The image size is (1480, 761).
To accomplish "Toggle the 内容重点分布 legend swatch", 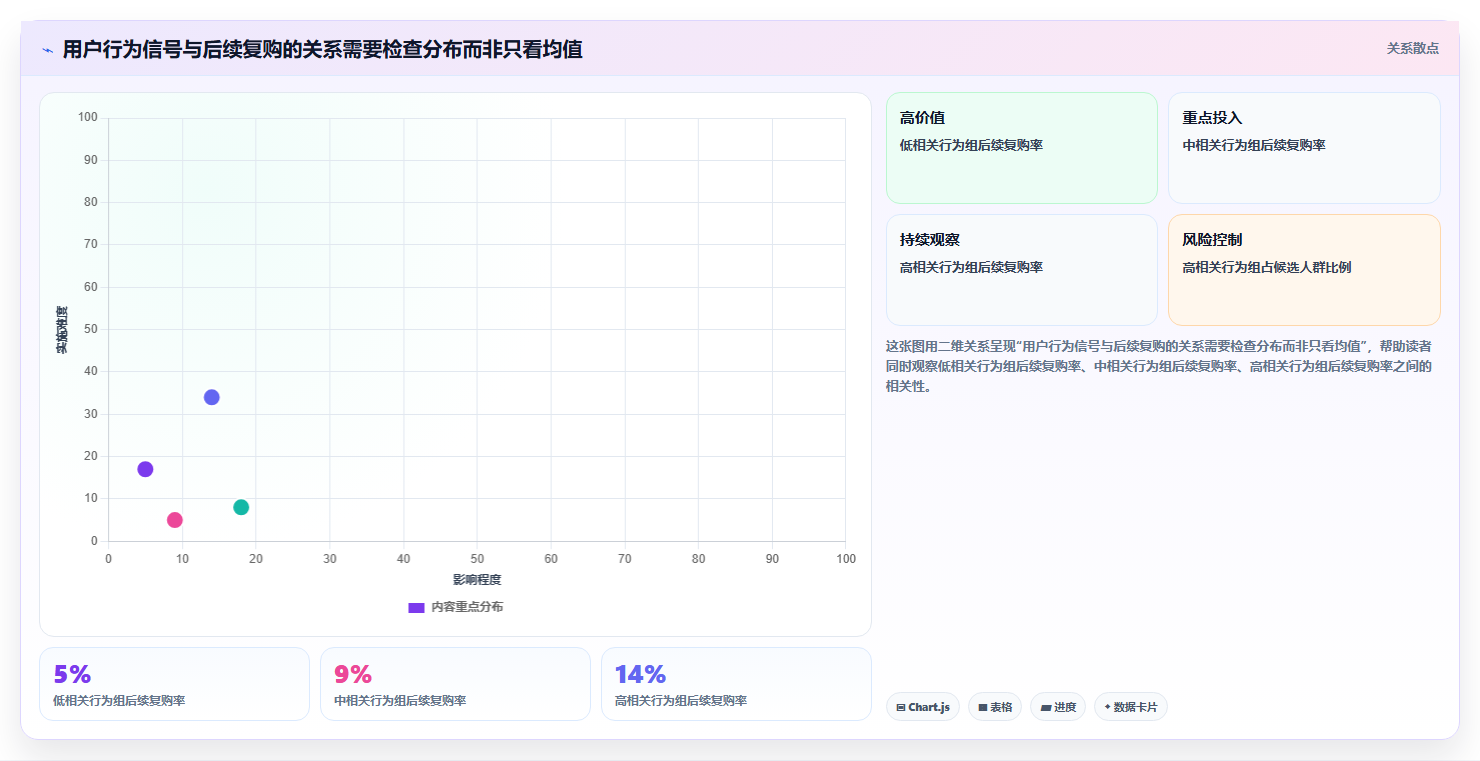I will coord(416,608).
